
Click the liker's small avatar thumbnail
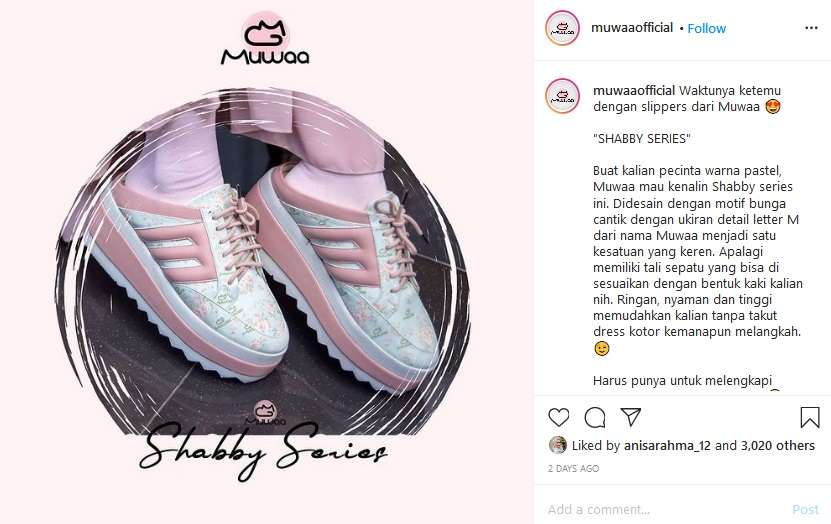tap(558, 445)
